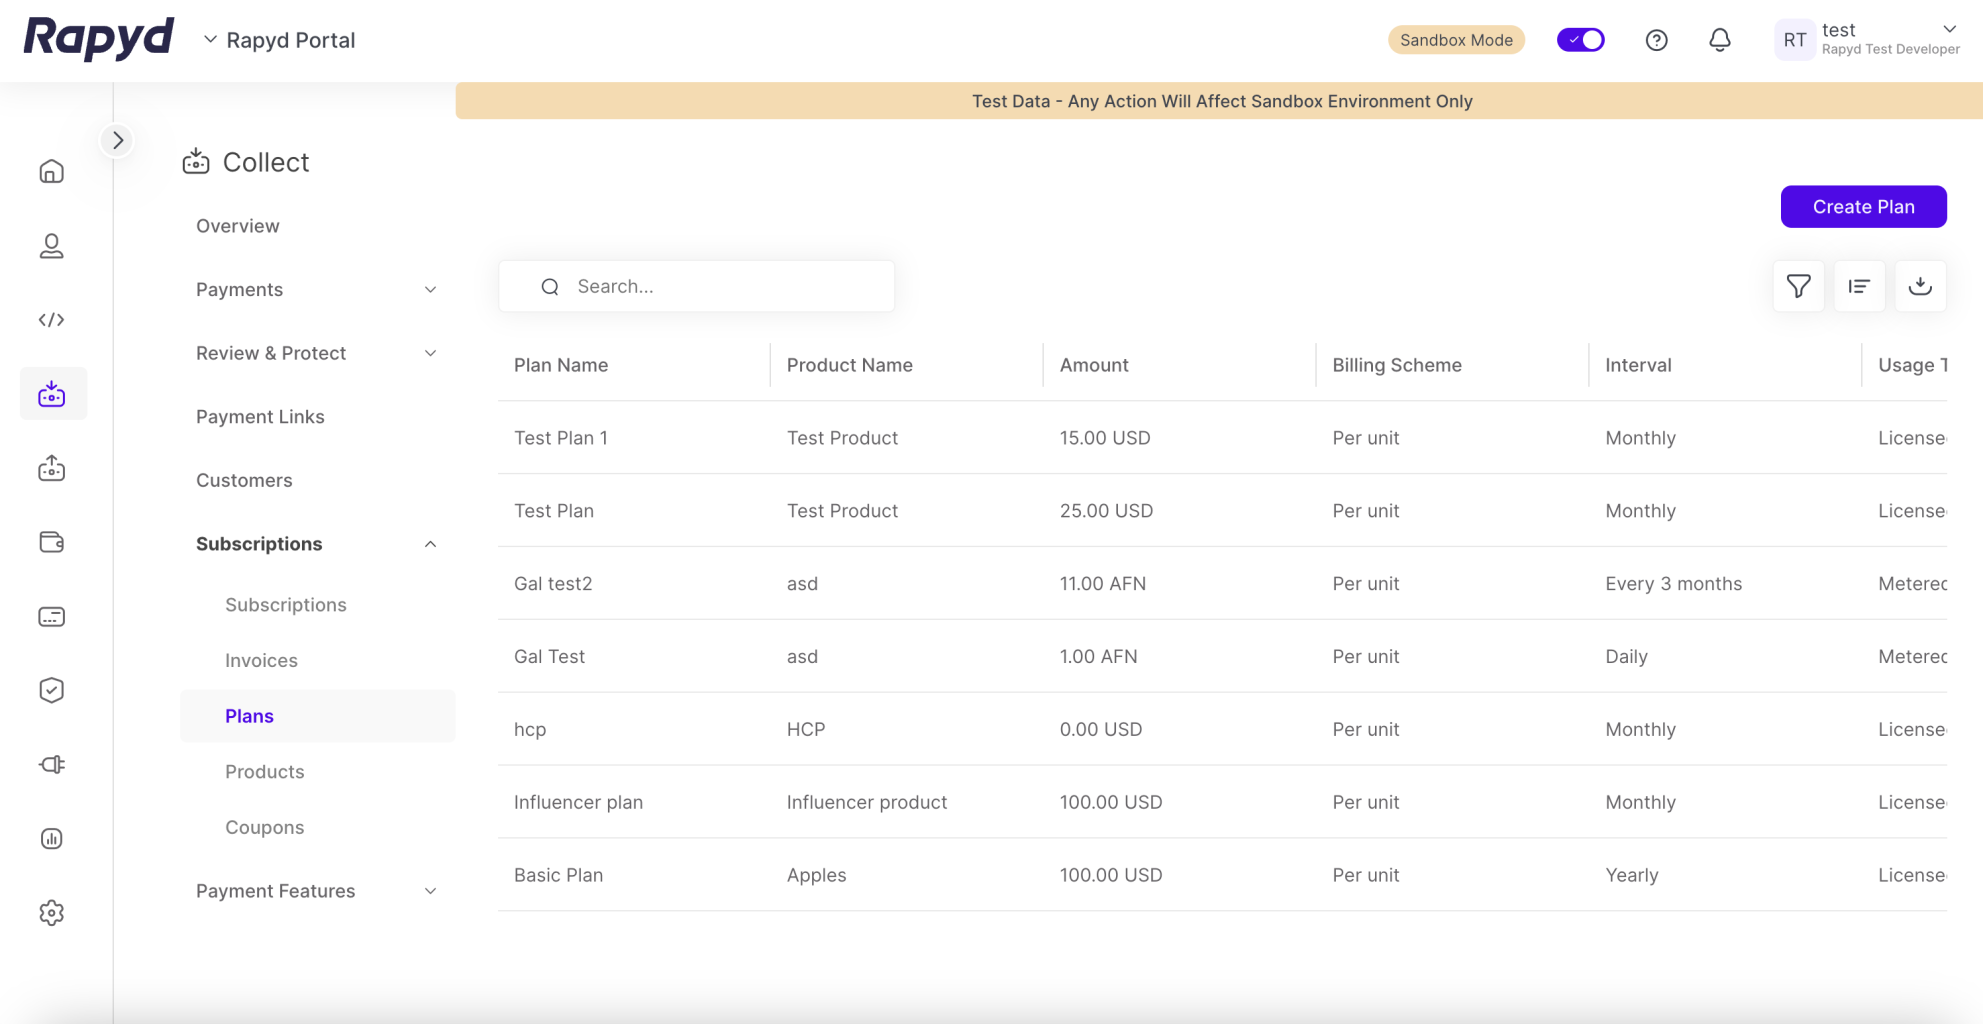Click the wallet icon in the sidebar
The image size is (1983, 1024).
click(52, 542)
